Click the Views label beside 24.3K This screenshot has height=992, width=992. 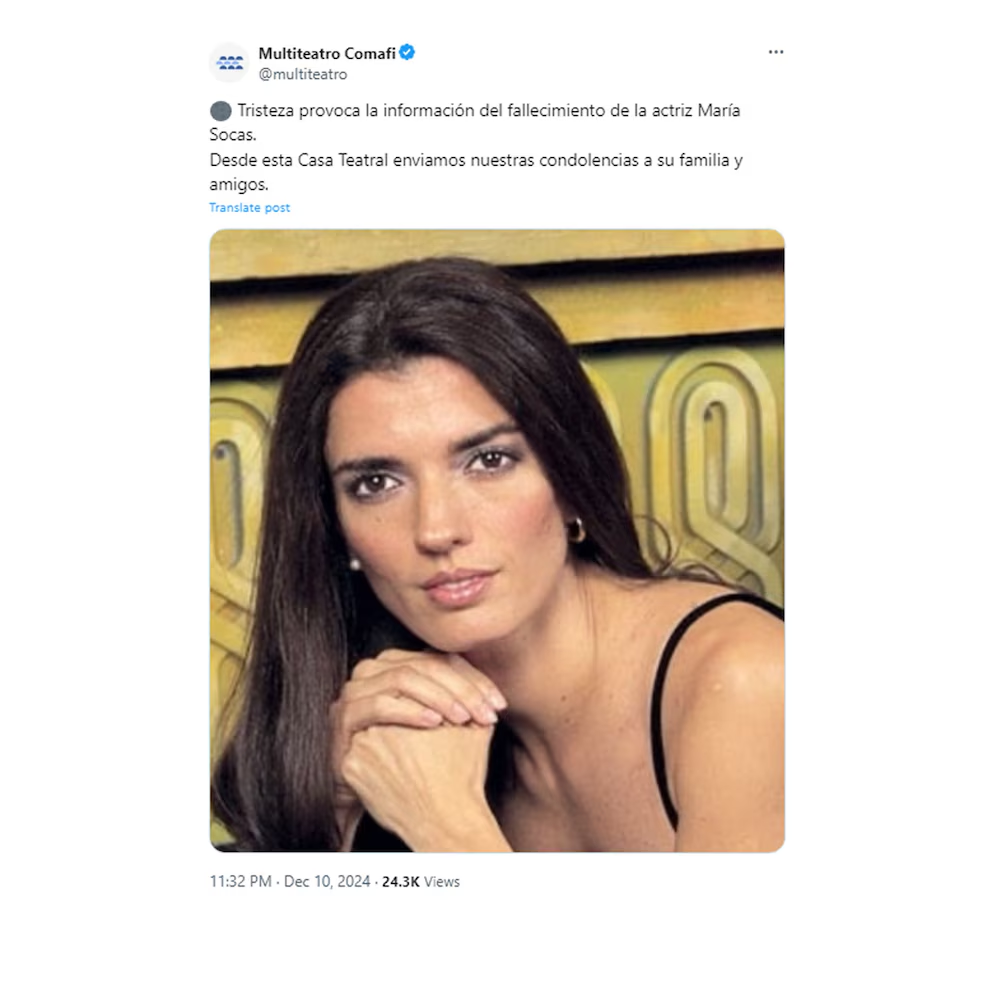pos(442,881)
